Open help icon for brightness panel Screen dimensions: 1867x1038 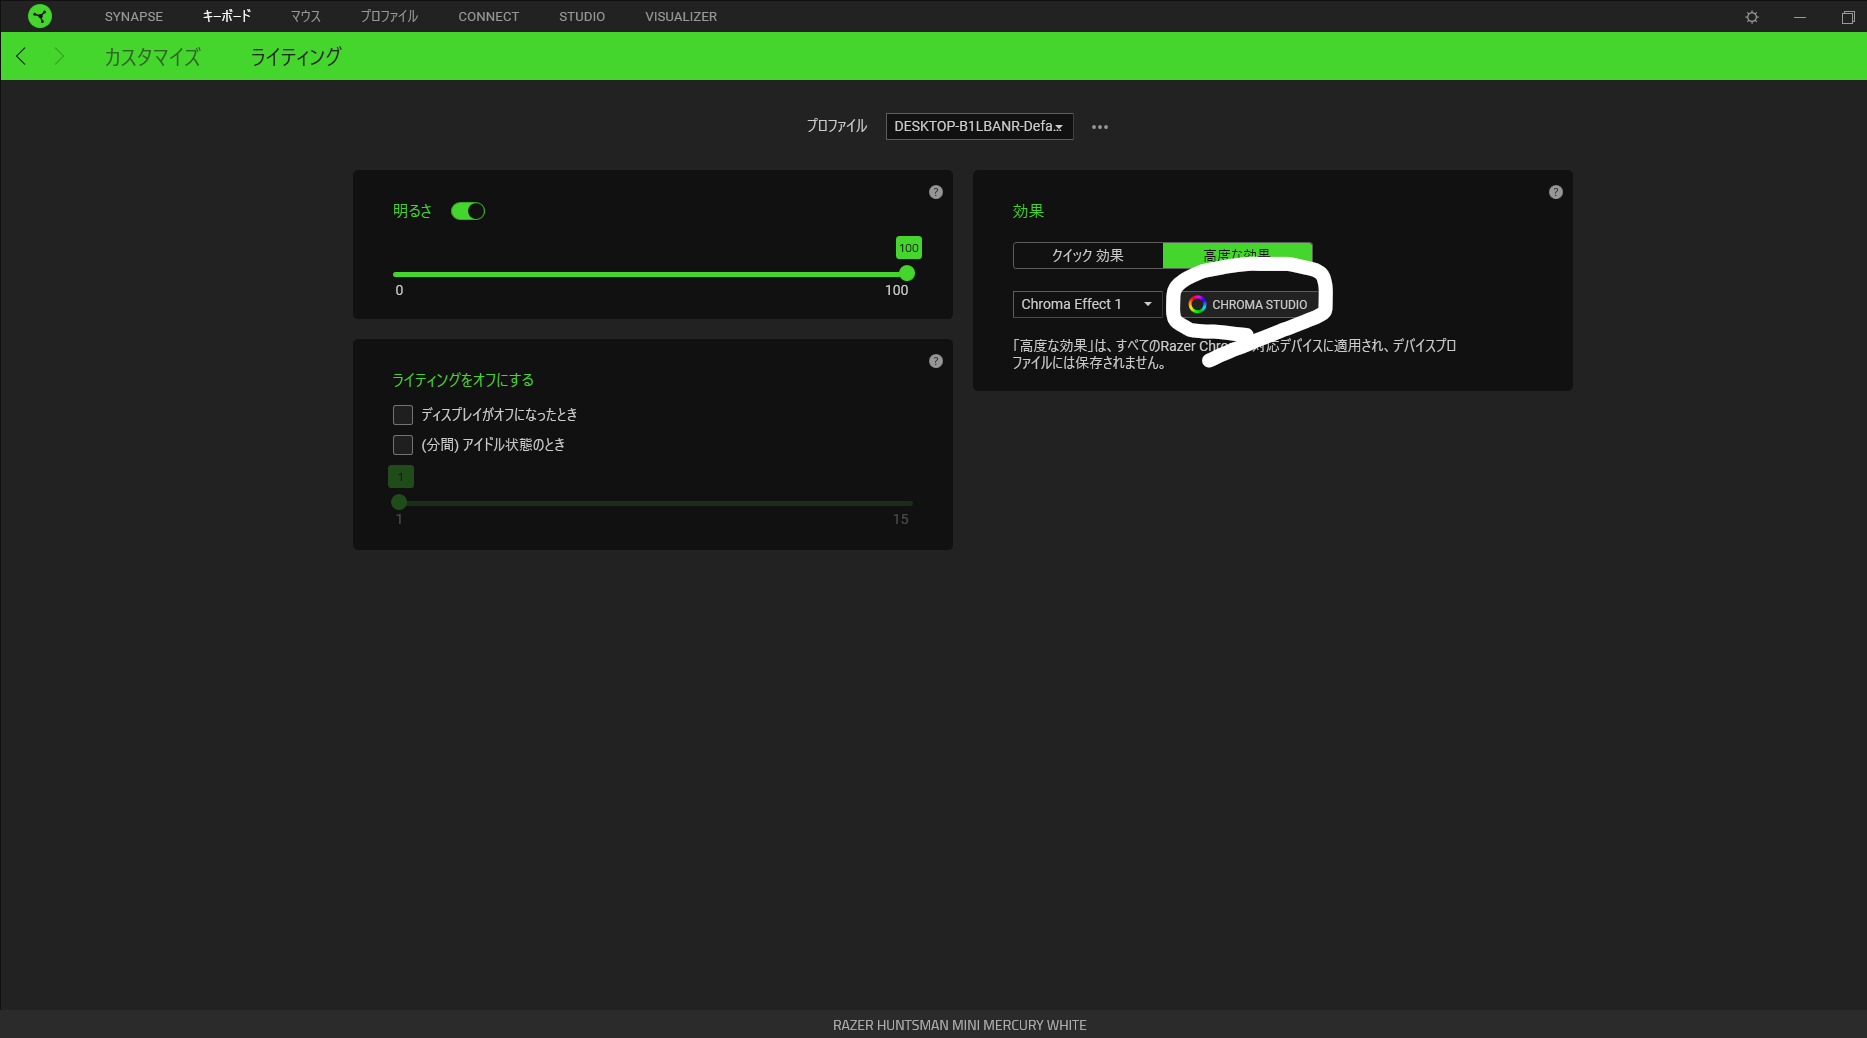click(936, 192)
